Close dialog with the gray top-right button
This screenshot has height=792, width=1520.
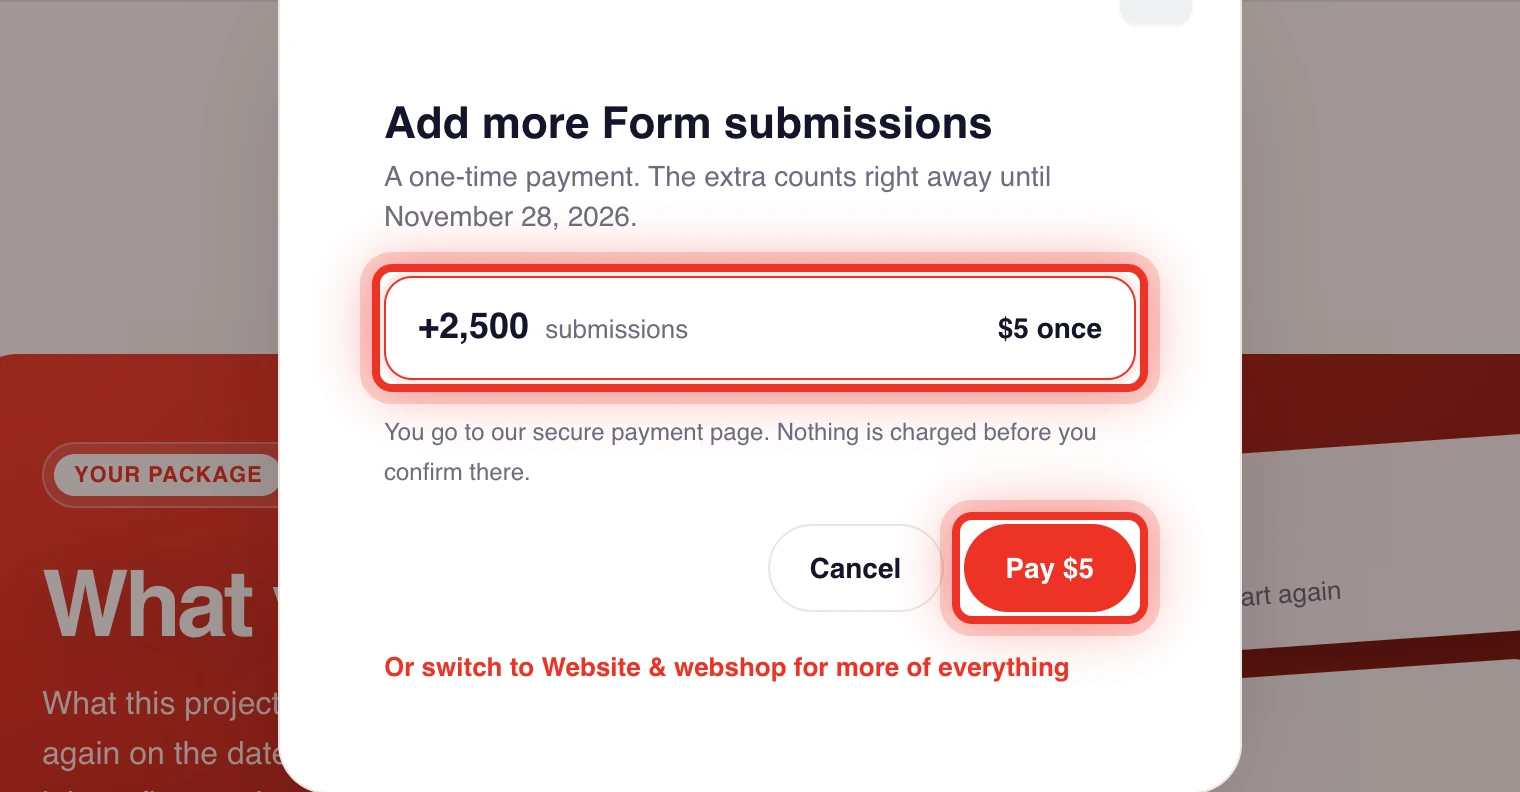[x=1155, y=10]
